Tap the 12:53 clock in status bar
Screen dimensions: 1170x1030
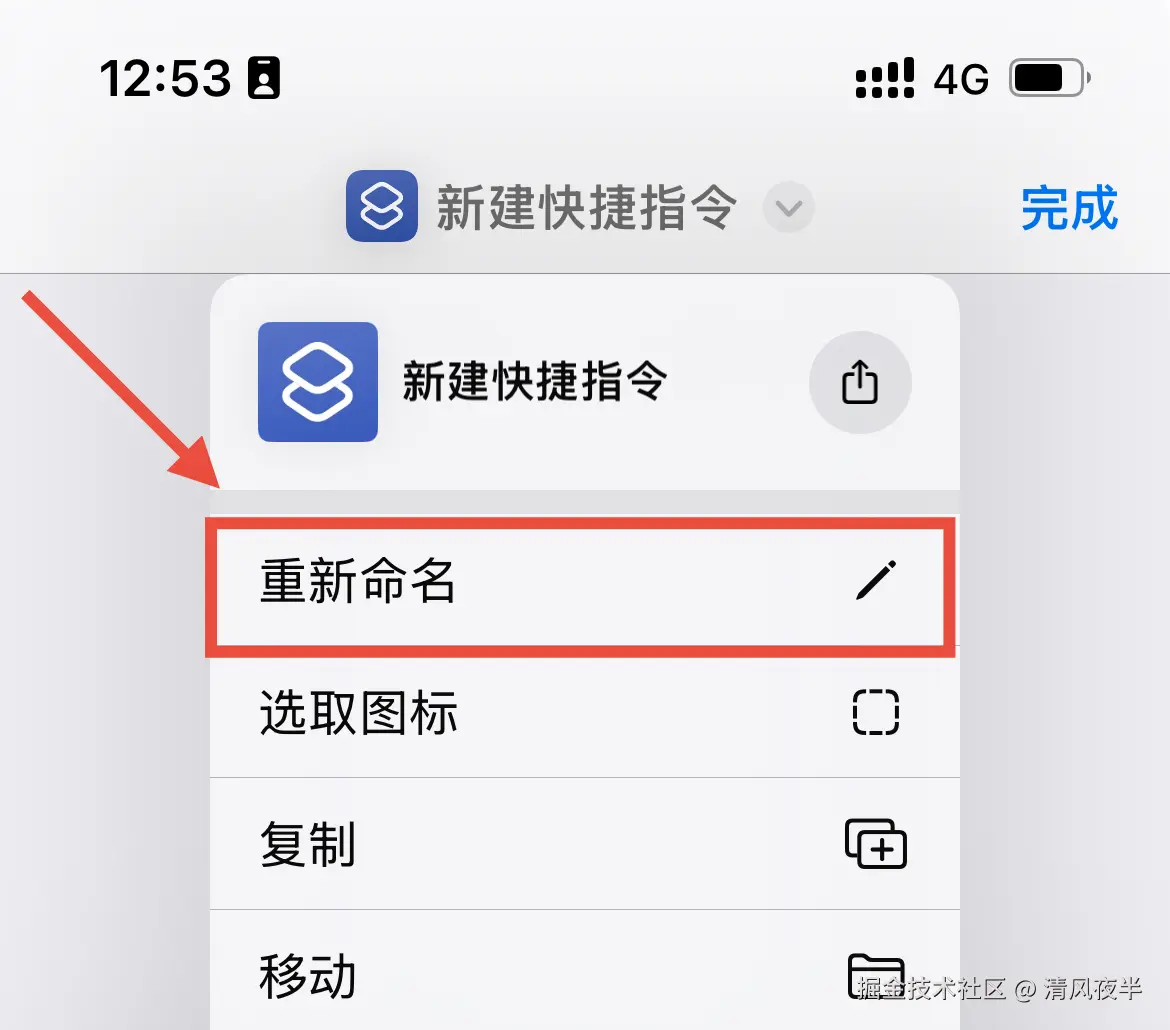tap(165, 78)
